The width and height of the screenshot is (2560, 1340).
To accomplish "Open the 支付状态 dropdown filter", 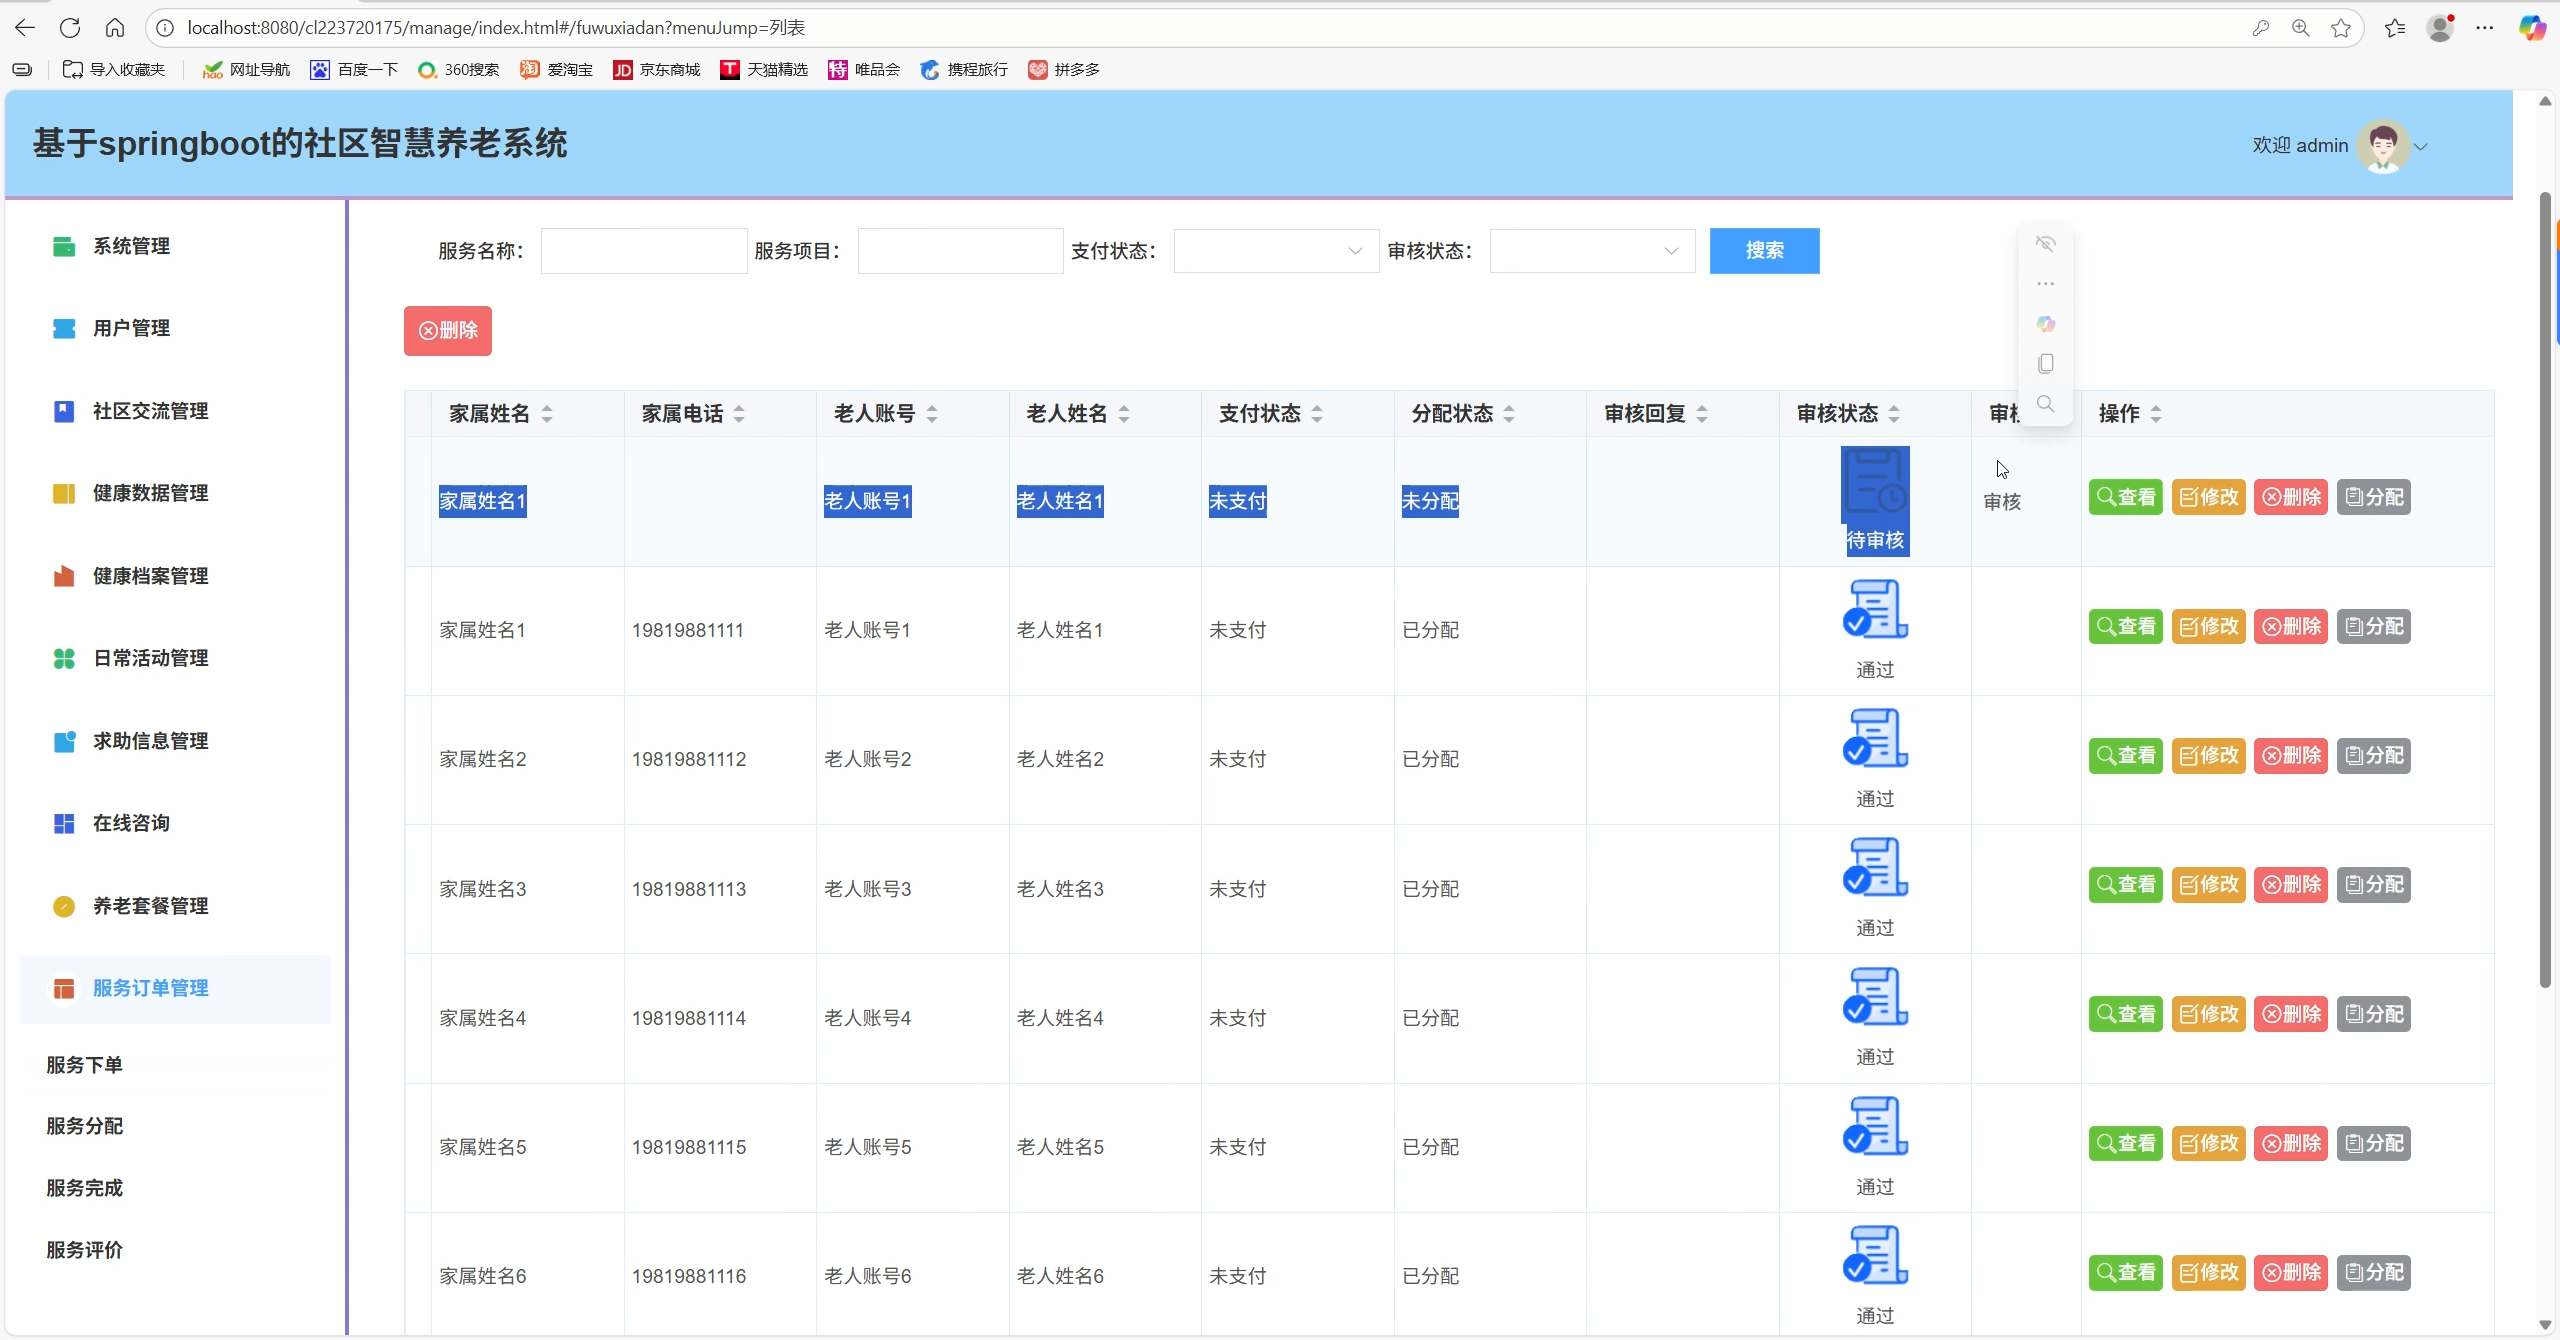I will pos(1275,251).
